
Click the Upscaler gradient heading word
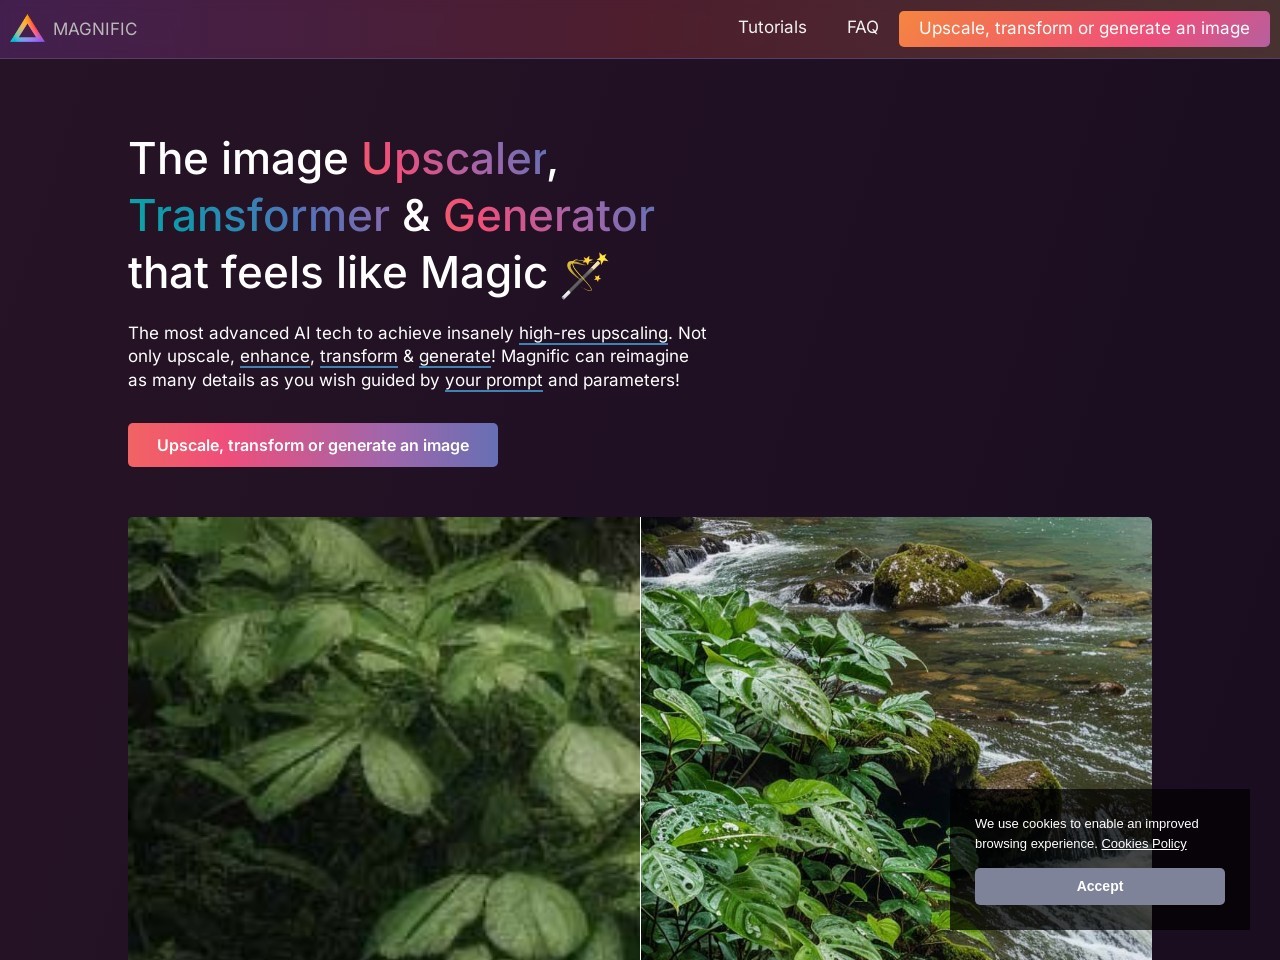tap(455, 159)
